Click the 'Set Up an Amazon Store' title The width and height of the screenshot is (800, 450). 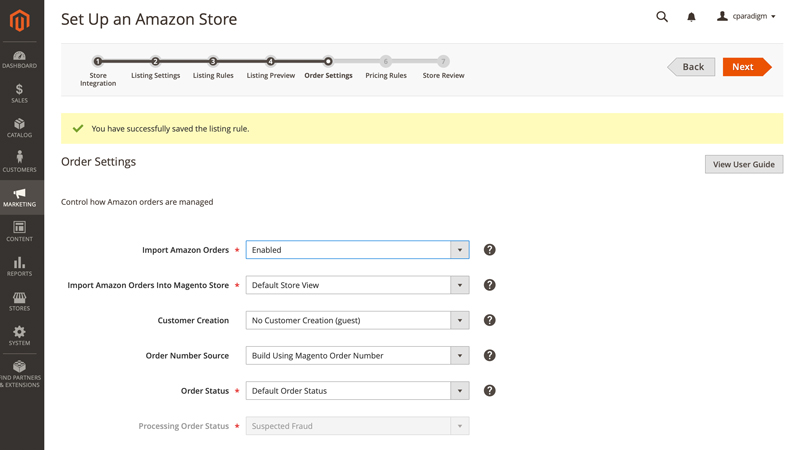coord(149,19)
